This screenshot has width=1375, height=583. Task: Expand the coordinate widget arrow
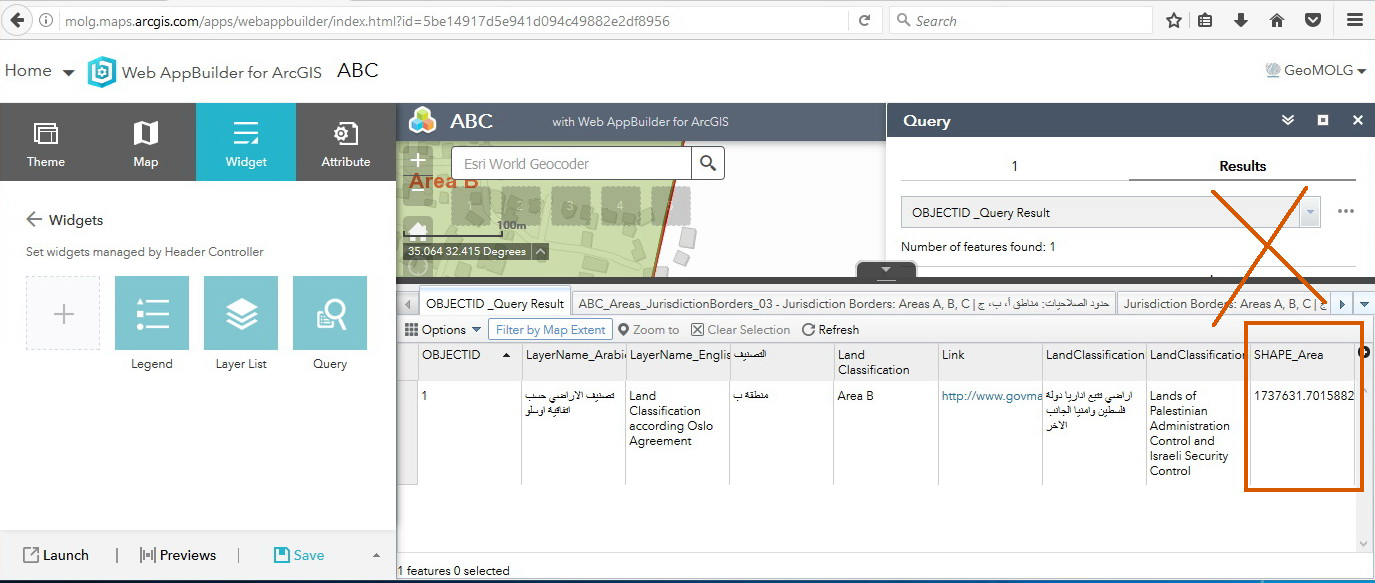point(540,252)
